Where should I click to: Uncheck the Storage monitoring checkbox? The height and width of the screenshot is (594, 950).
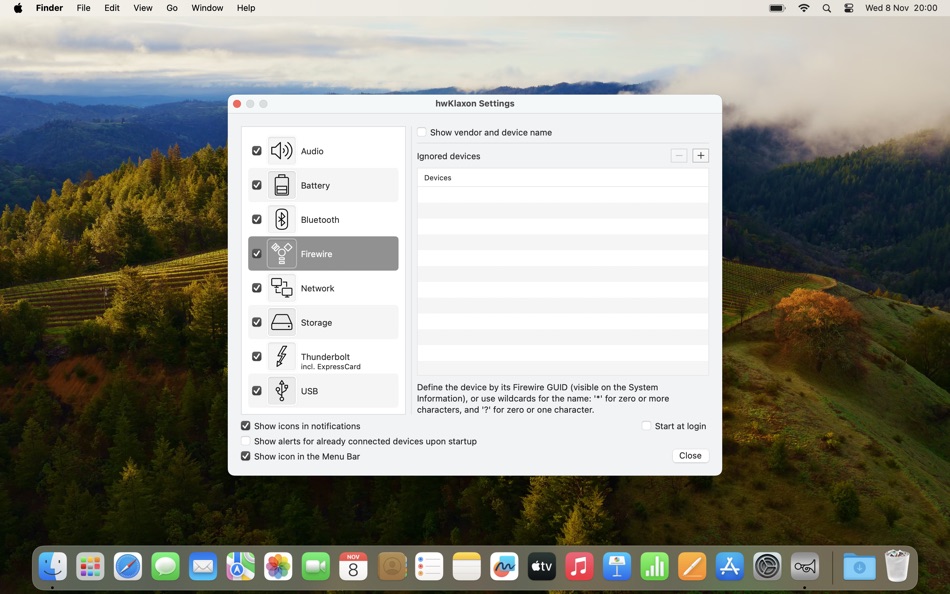click(x=257, y=322)
